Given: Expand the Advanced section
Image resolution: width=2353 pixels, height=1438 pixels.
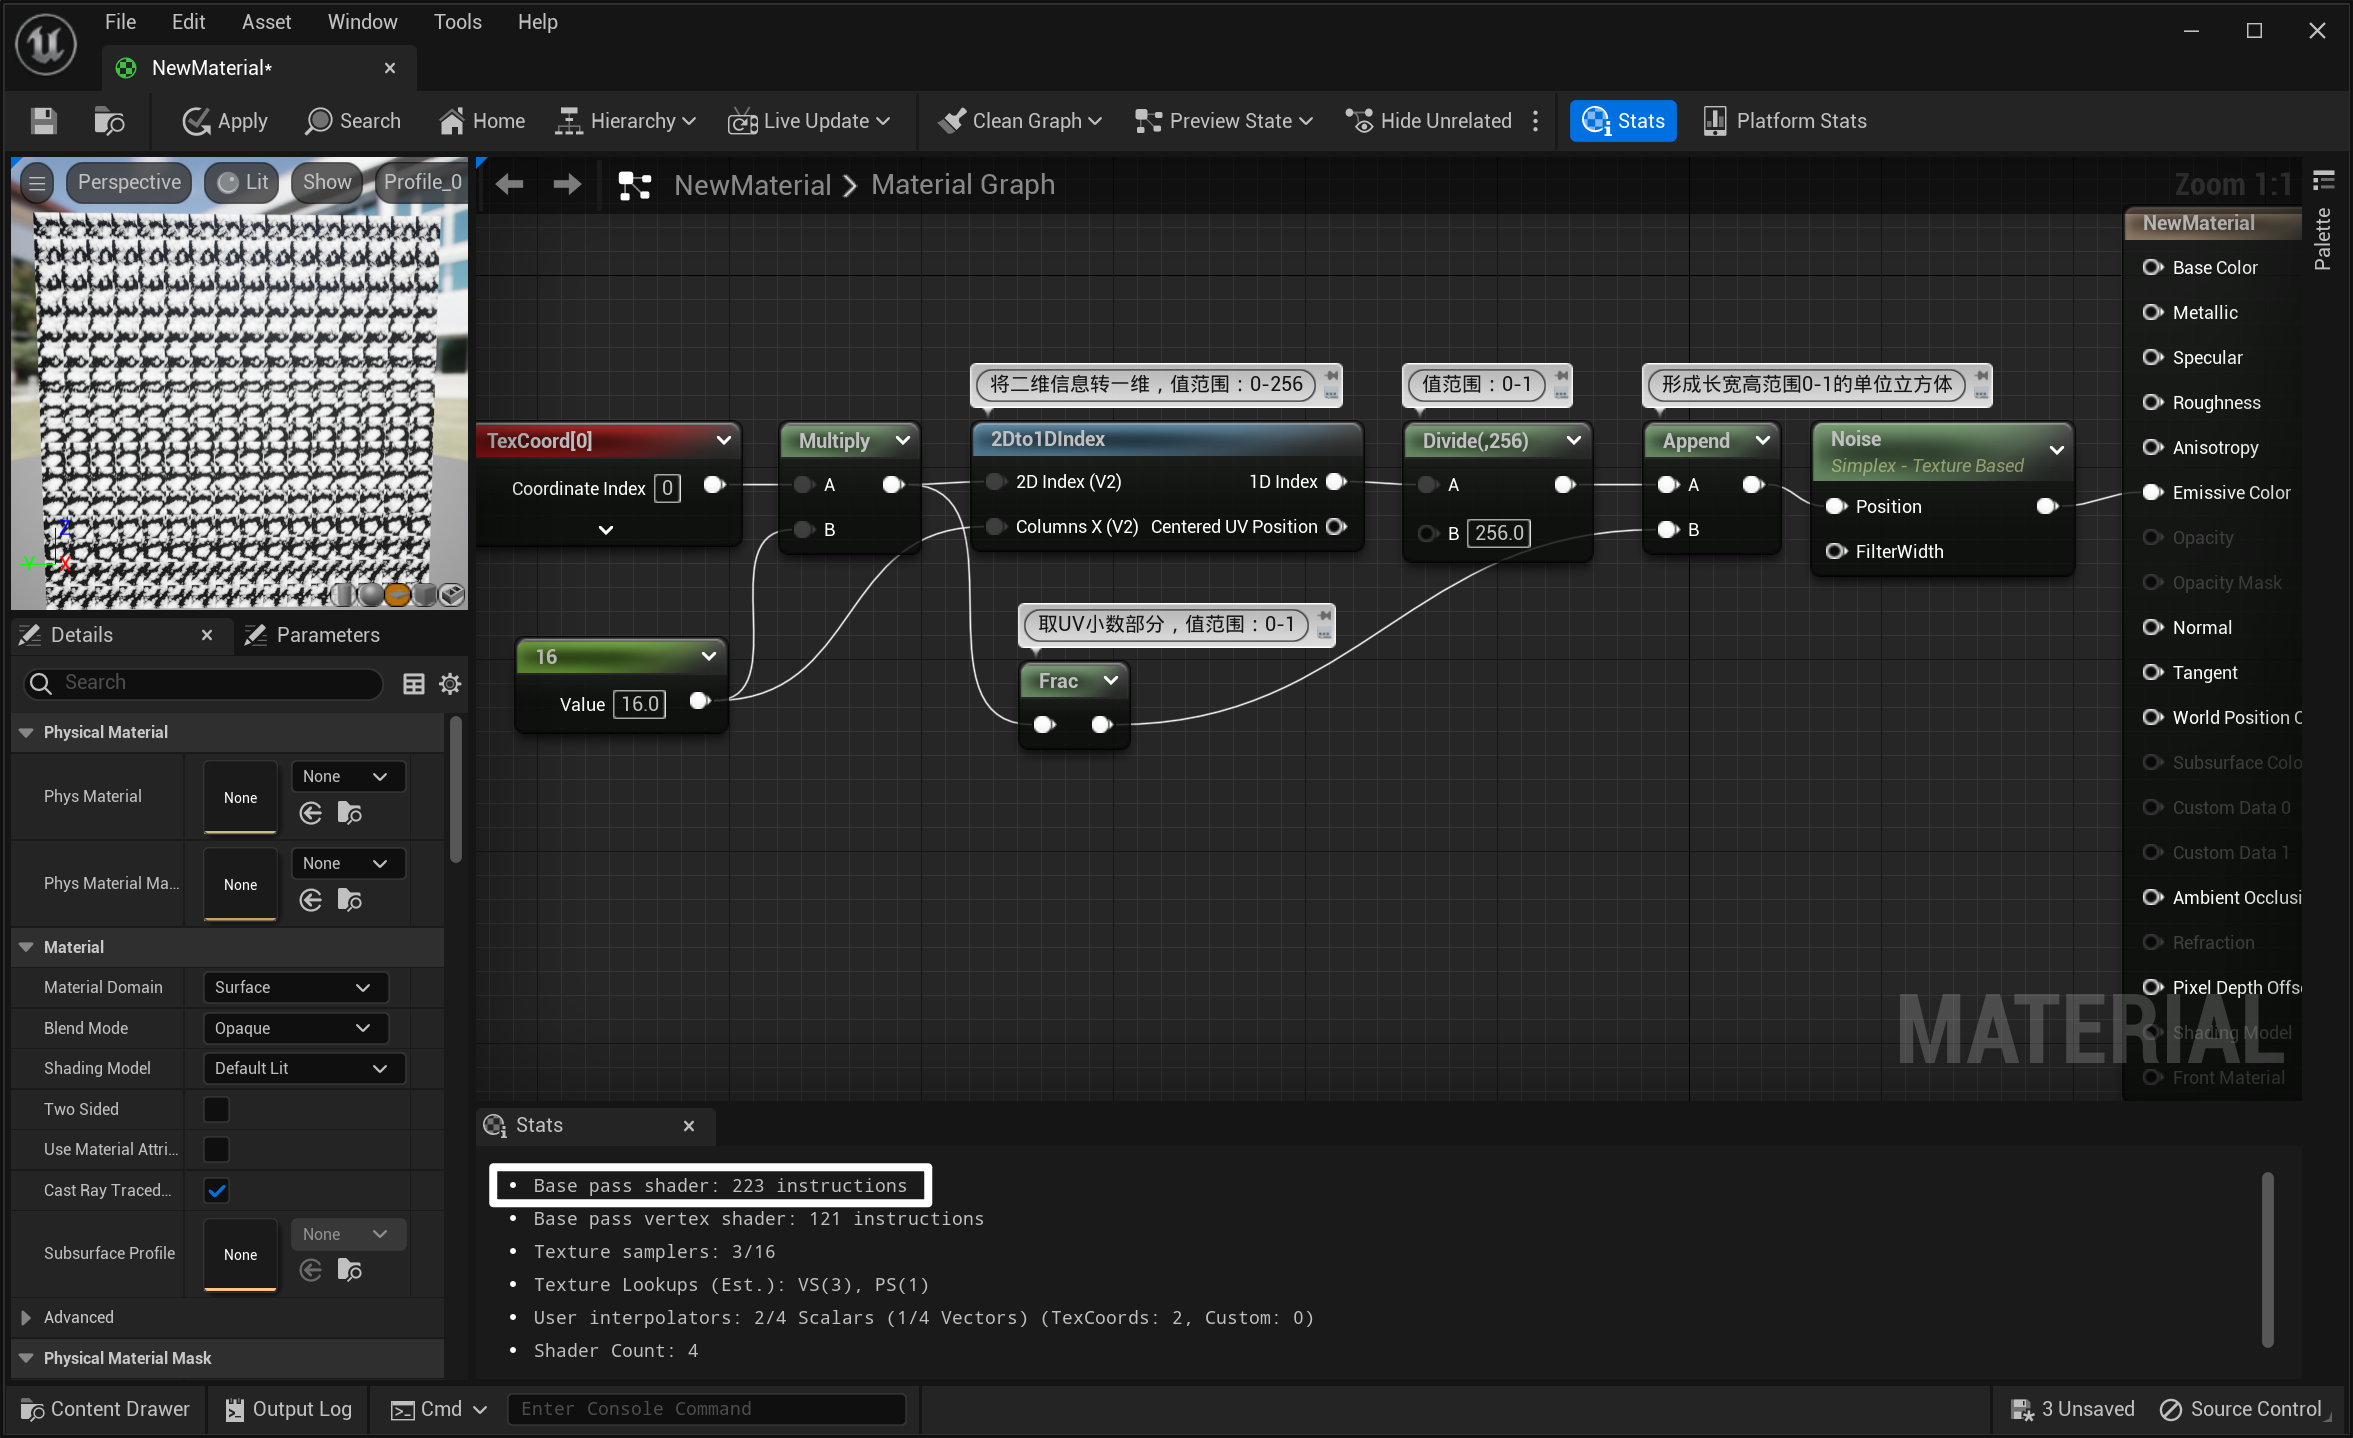Looking at the screenshot, I should click(x=26, y=1317).
